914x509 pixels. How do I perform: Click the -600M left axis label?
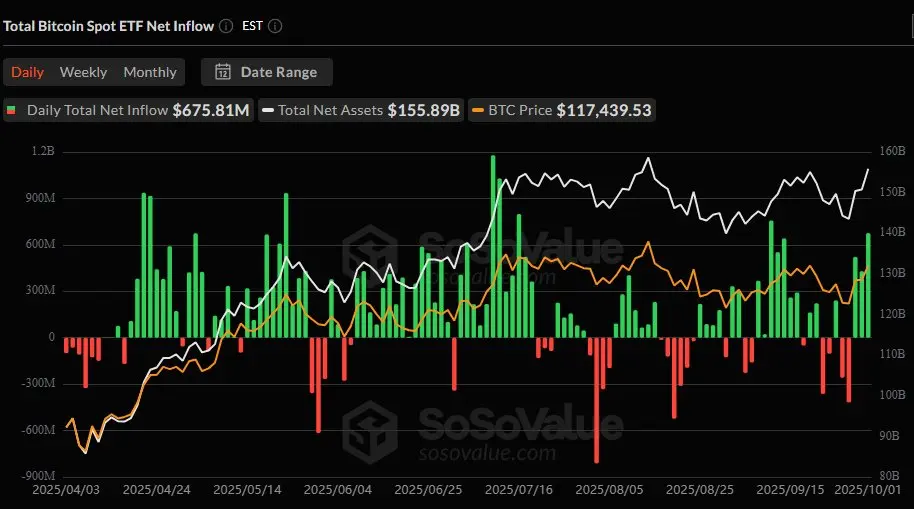point(39,430)
